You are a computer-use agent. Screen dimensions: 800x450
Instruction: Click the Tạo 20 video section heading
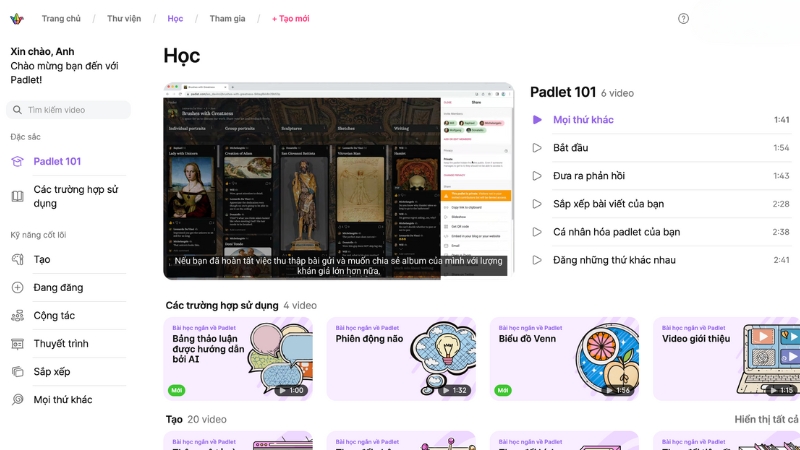coord(196,419)
